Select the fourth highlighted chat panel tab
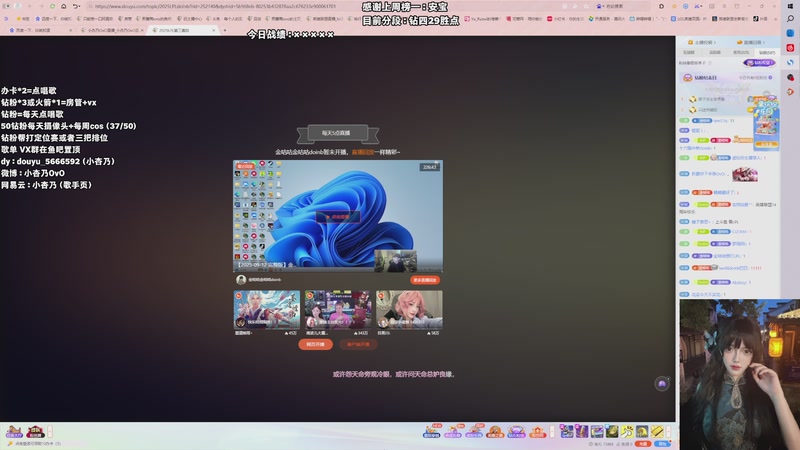Image resolution: width=800 pixels, height=450 pixels. pyautogui.click(x=767, y=53)
